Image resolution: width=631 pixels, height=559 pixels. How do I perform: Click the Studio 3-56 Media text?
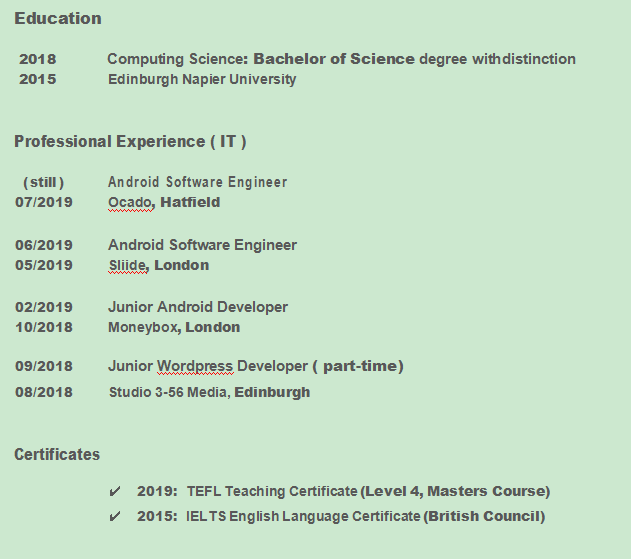pos(169,393)
